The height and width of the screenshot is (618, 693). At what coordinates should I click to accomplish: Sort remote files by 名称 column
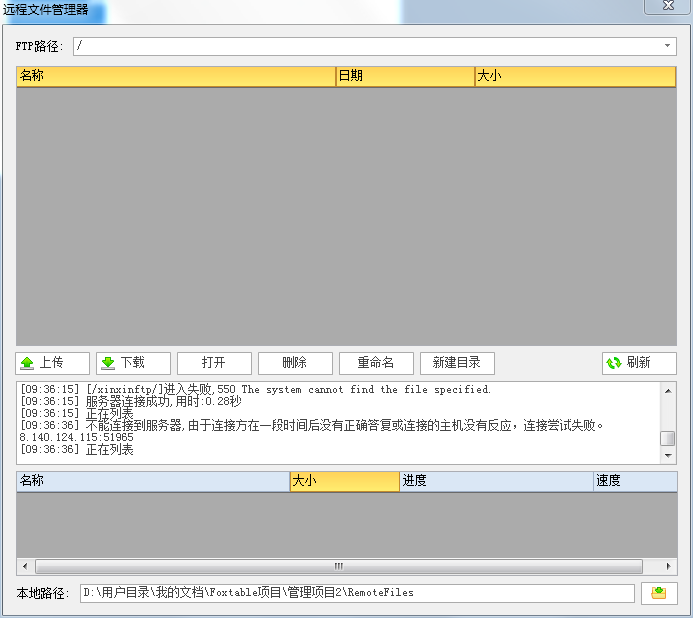click(x=176, y=76)
